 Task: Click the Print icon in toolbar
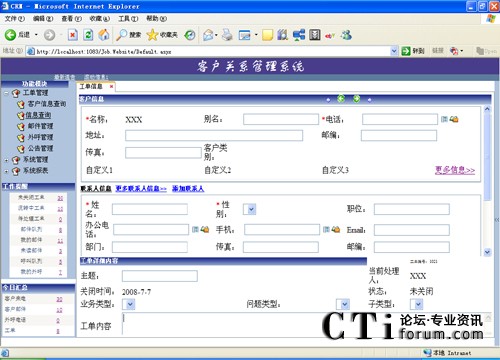click(x=227, y=35)
